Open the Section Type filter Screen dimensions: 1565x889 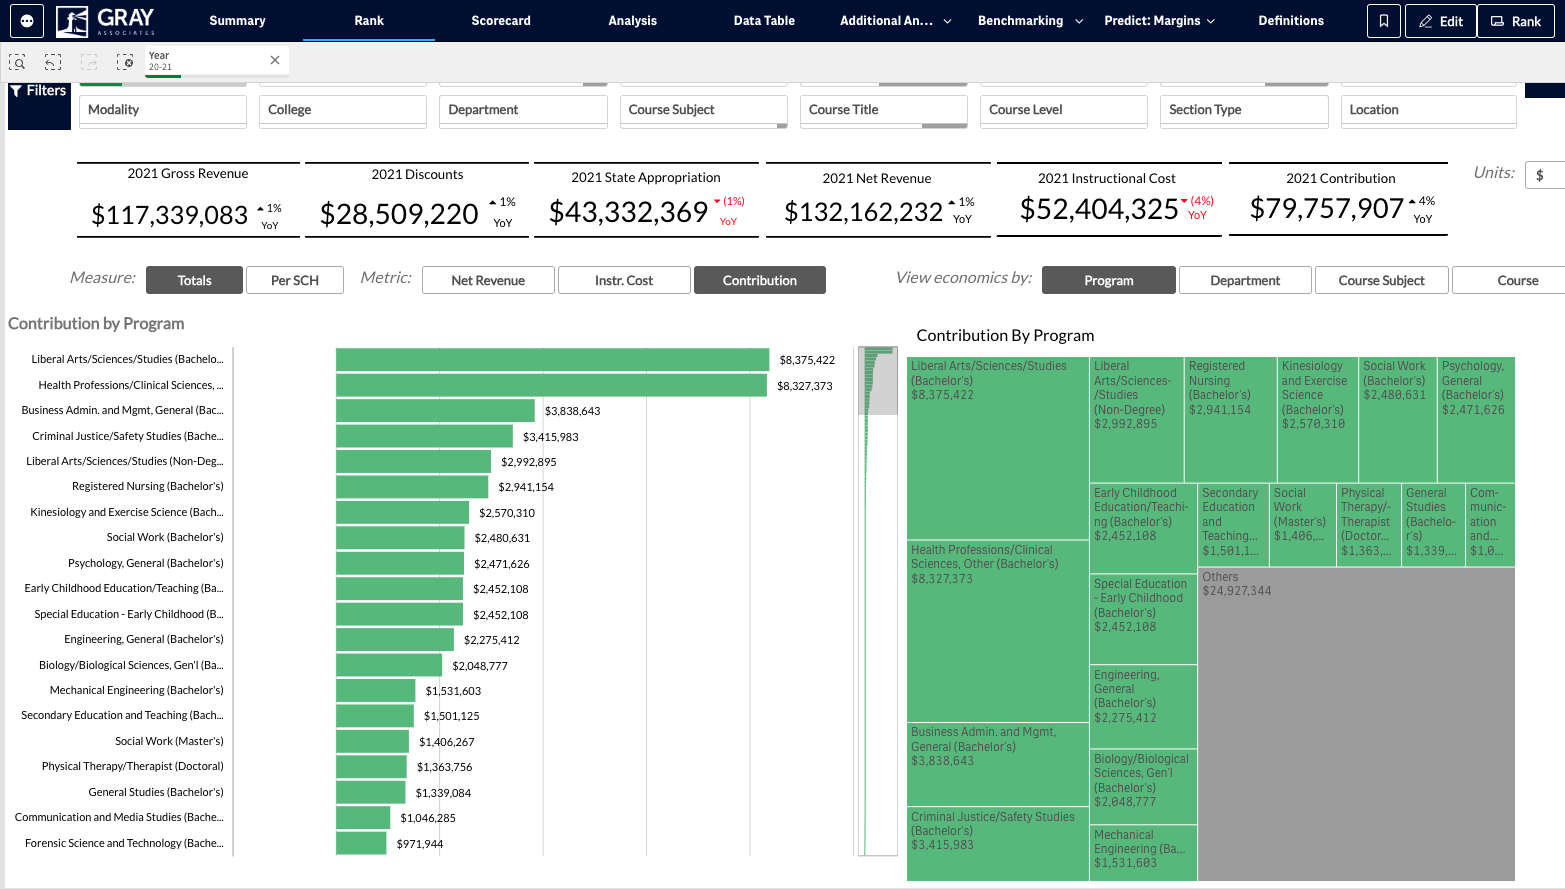tap(1244, 111)
